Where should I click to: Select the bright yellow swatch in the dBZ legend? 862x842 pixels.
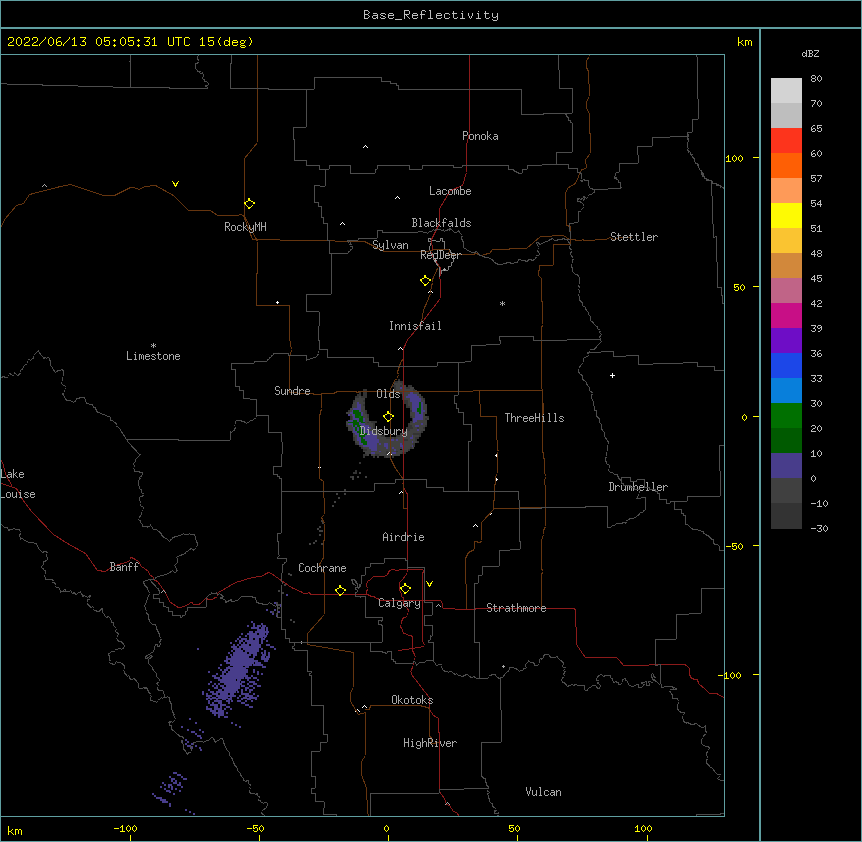coord(786,215)
